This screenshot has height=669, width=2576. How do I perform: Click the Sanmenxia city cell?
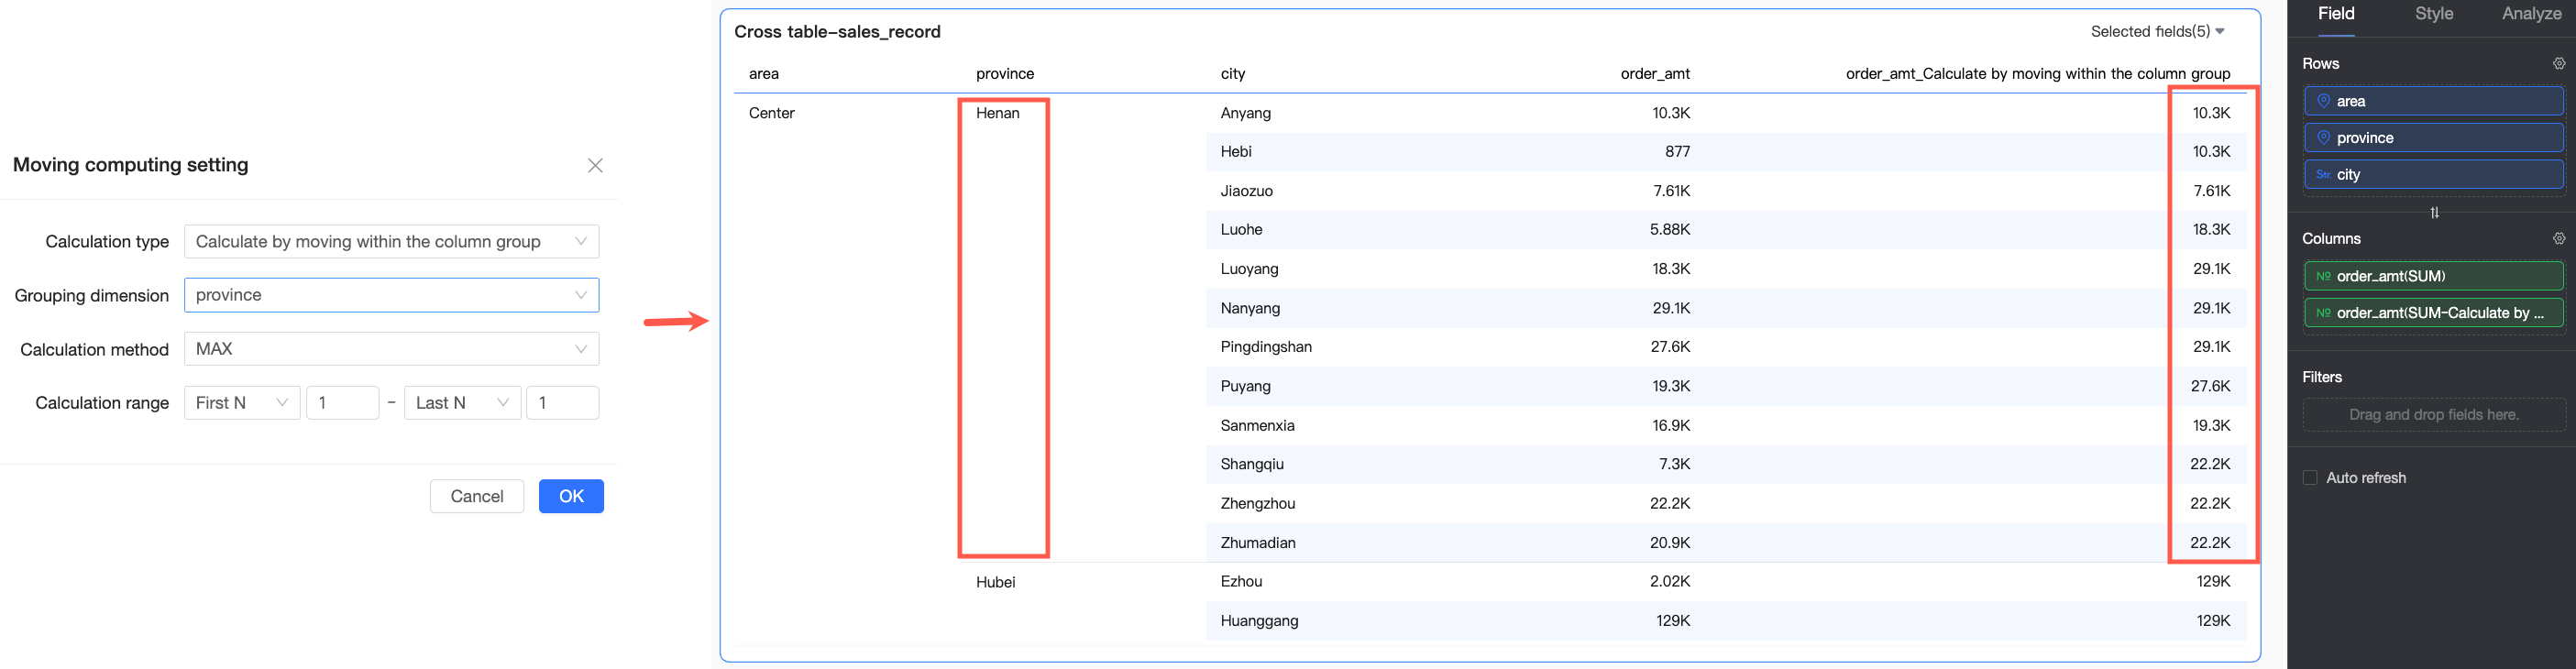coord(1257,426)
